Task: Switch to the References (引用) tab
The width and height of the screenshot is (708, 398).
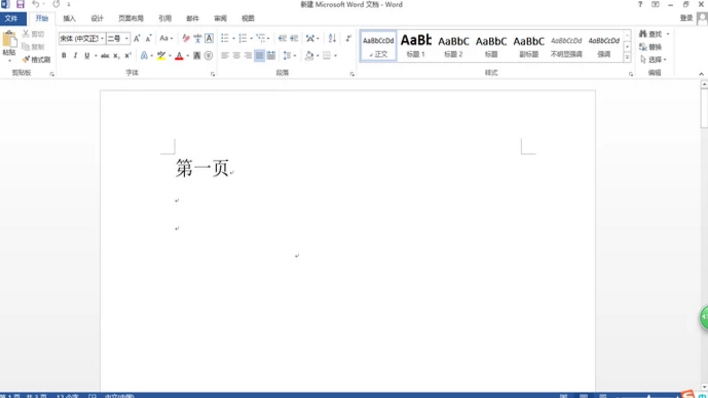Action: [165, 19]
